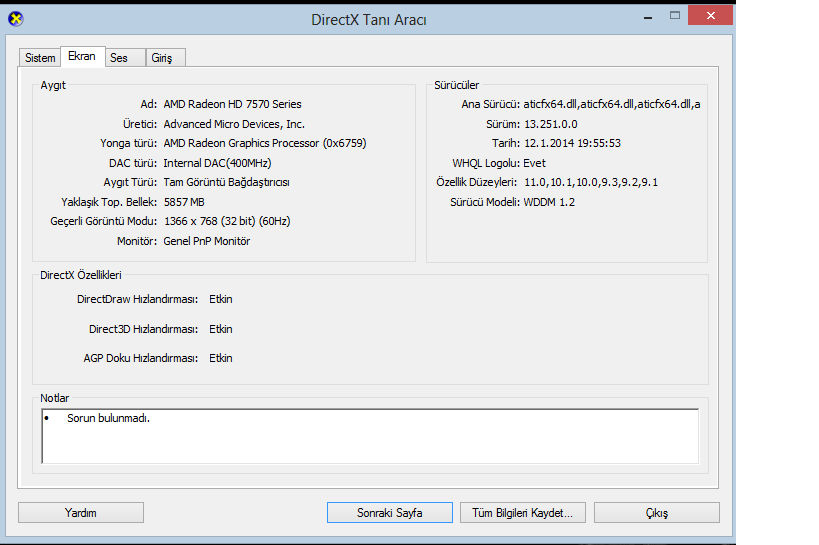Click the Direct3D Hızlandırması 'Etkin' value
This screenshot has width=819, height=545.
pyautogui.click(x=220, y=329)
